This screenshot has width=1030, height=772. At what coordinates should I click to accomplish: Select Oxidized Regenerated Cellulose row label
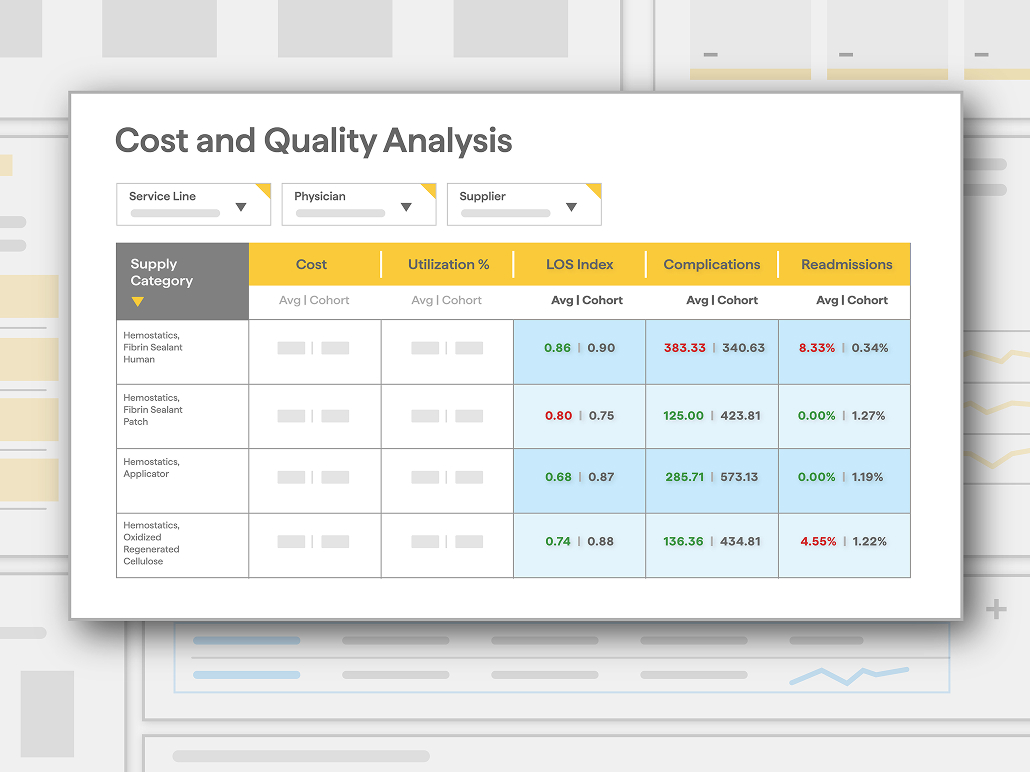(x=152, y=543)
